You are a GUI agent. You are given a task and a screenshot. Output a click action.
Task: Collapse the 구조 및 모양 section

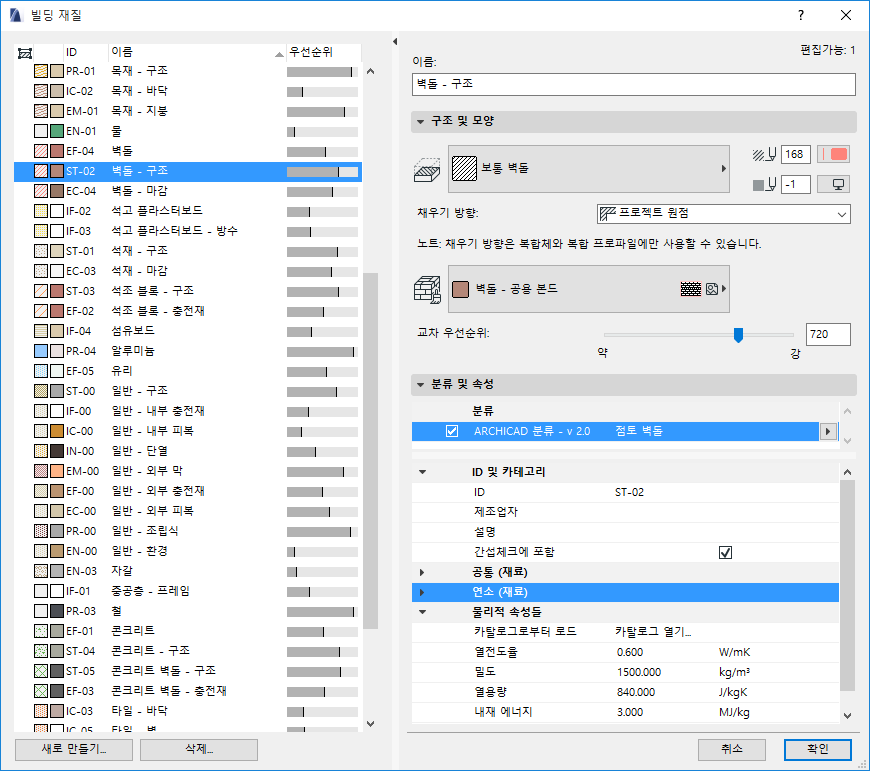(421, 121)
